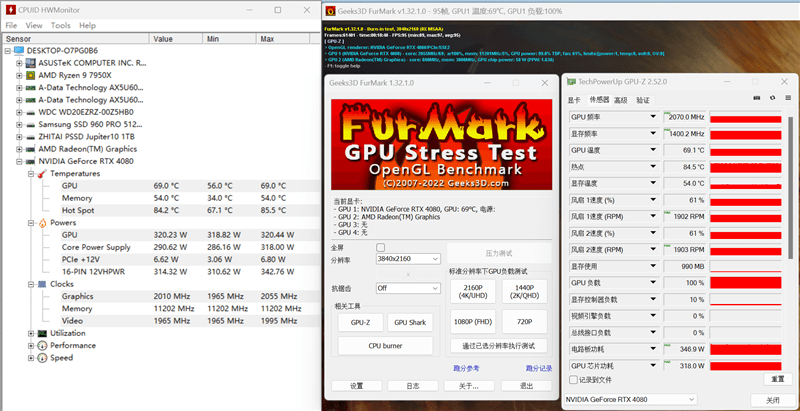
Task: Click the GPU-Z button in FurMark tools
Action: pos(360,322)
